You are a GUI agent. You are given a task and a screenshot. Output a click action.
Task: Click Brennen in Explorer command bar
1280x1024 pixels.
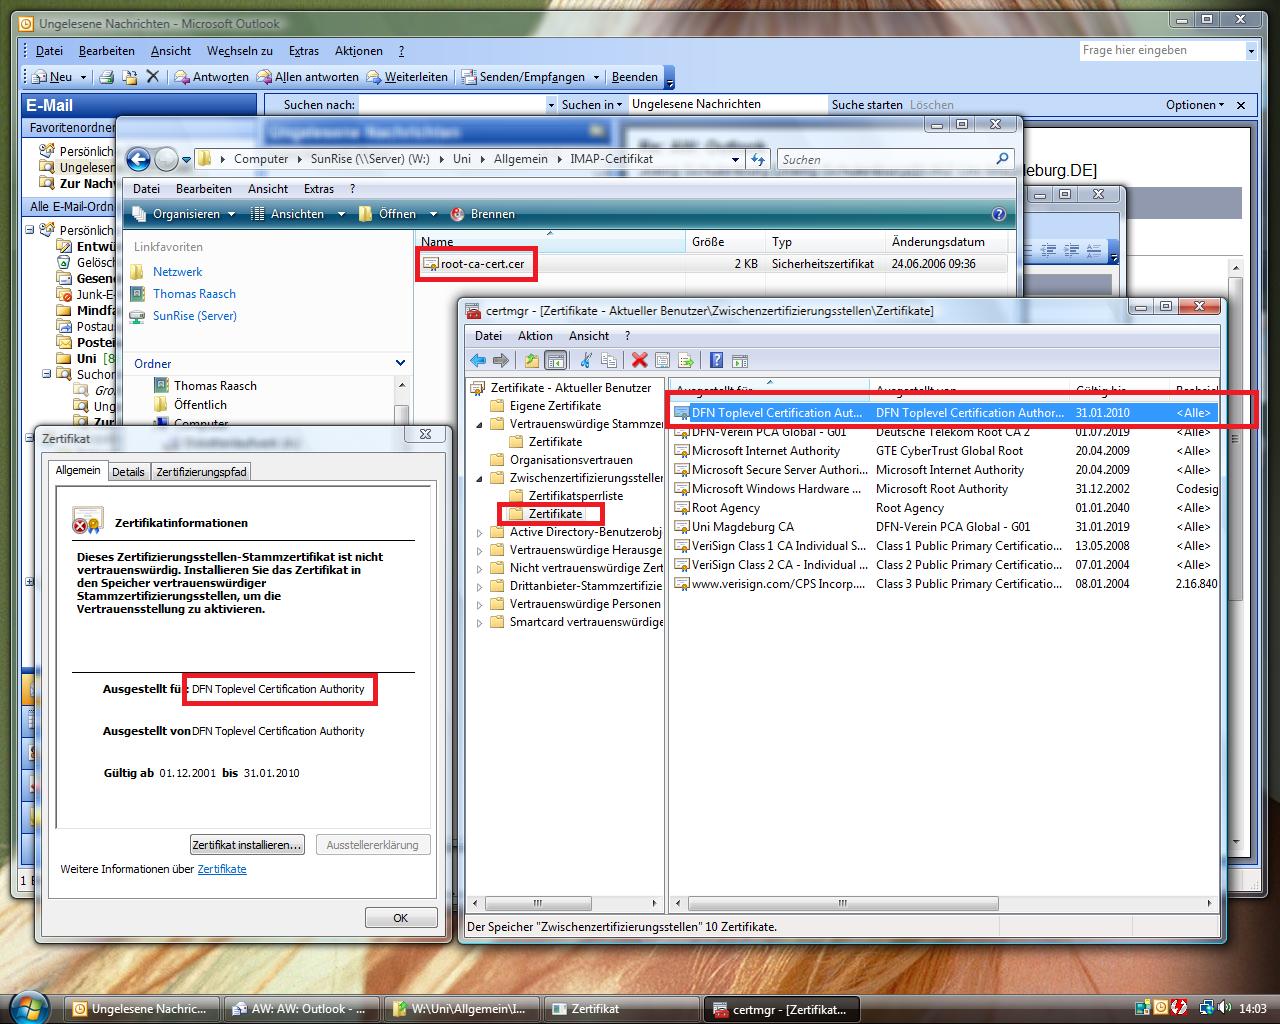(483, 214)
